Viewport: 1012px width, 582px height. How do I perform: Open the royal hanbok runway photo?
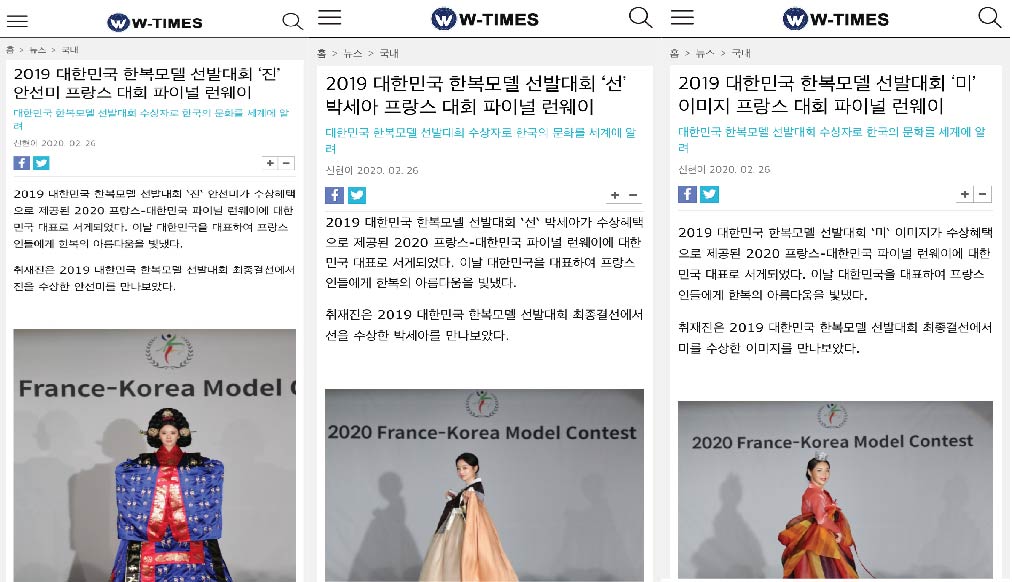155,456
